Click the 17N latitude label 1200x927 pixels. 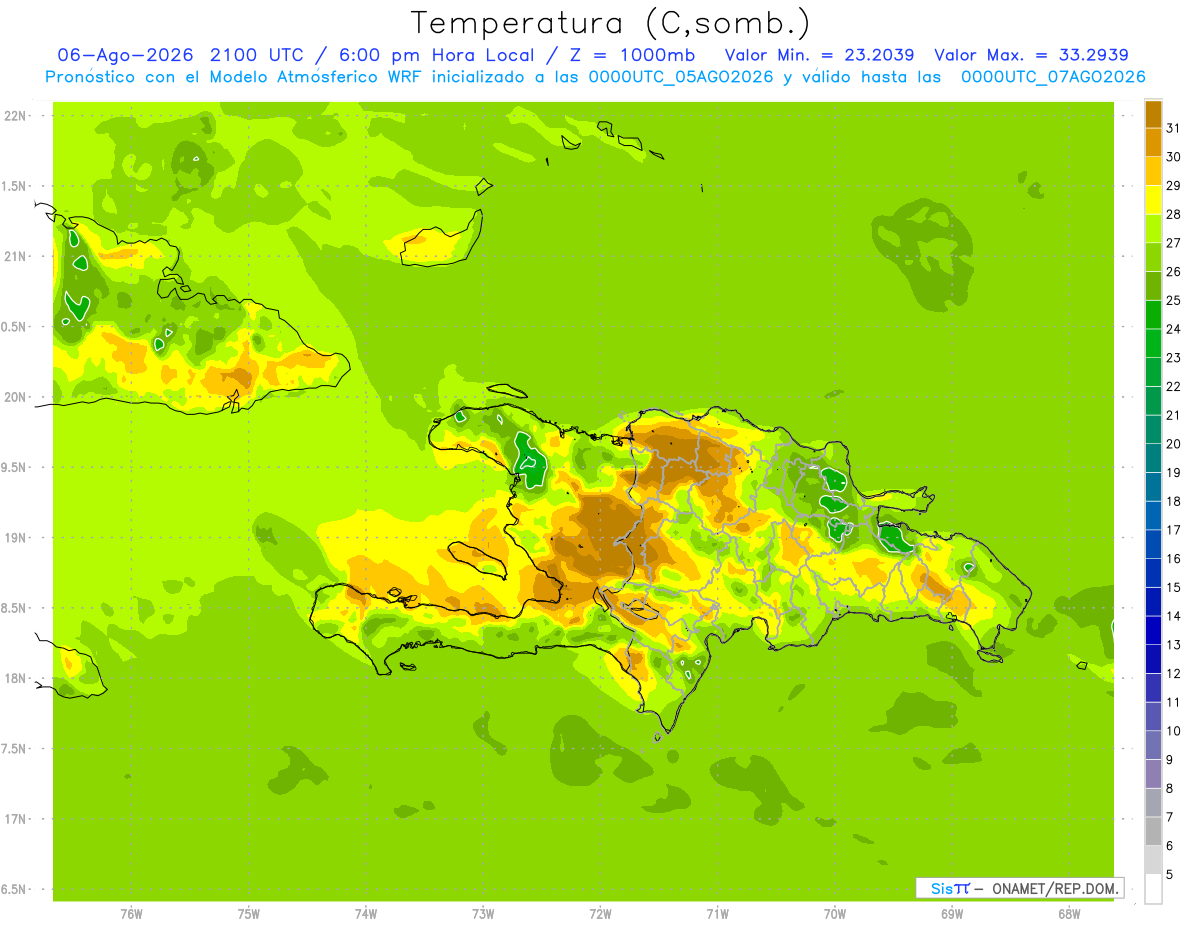click(15, 819)
